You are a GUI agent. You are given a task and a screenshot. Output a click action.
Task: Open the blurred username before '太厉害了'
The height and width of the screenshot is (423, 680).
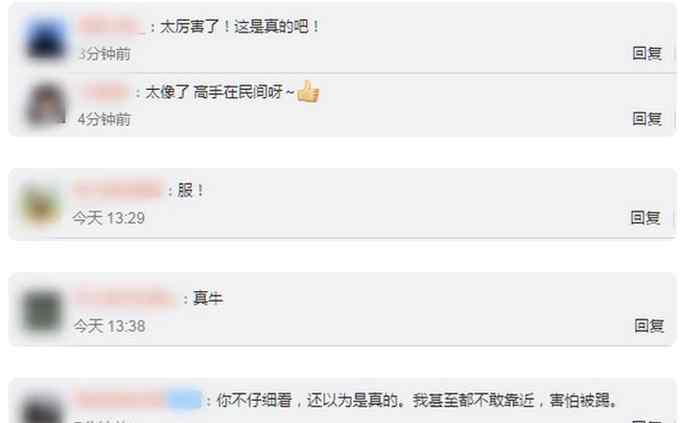(112, 26)
